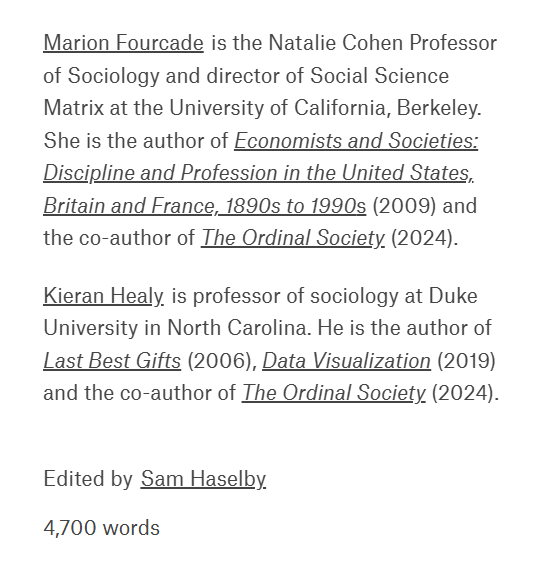The height and width of the screenshot is (570, 539).
Task: Click the 'California, Berkeley' text
Action: [387, 108]
